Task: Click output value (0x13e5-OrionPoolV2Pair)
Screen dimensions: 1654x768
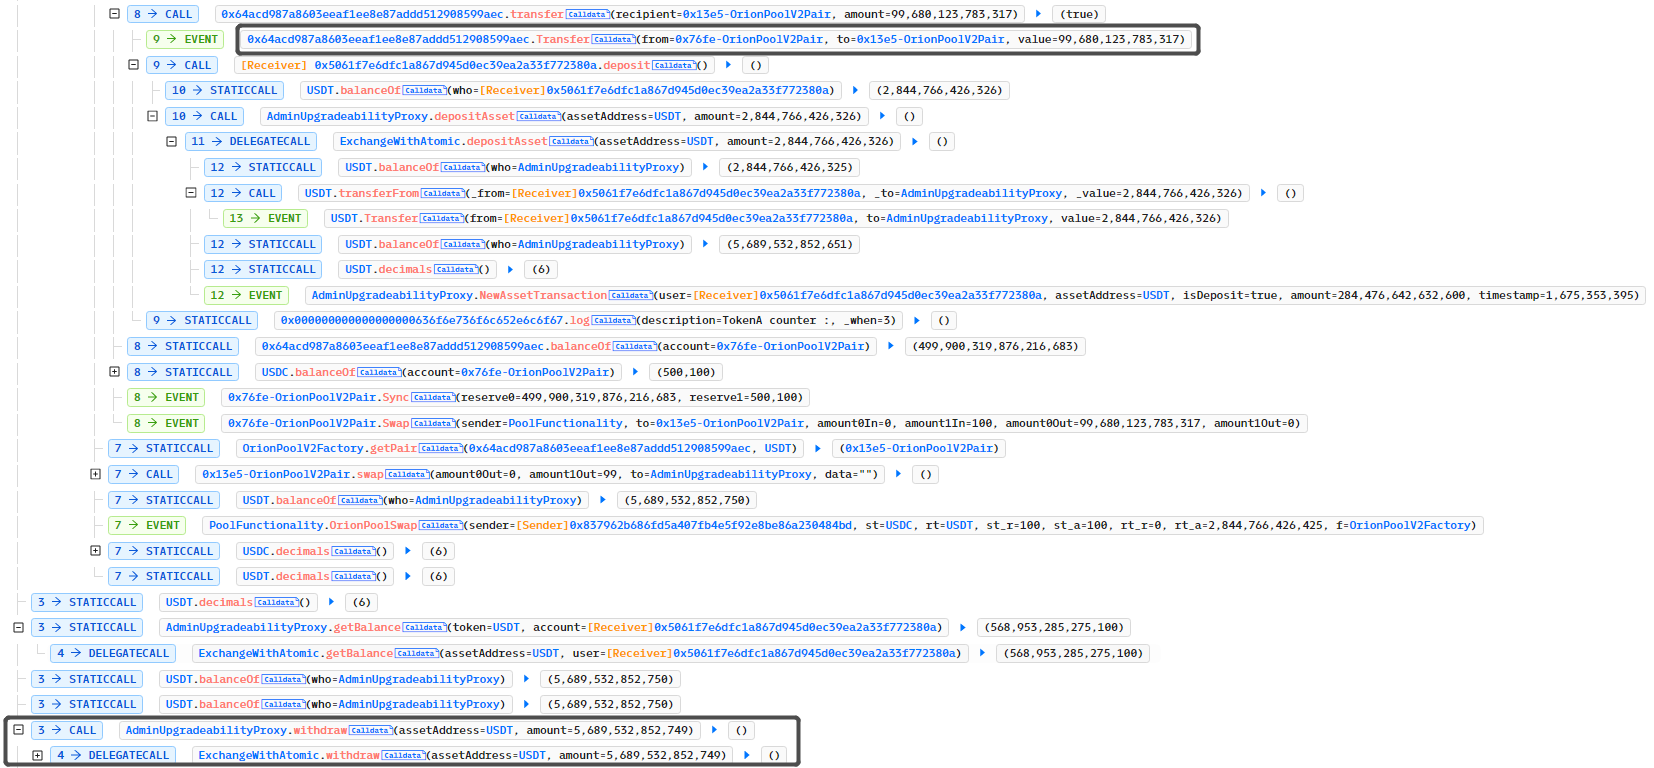Action: click(919, 449)
